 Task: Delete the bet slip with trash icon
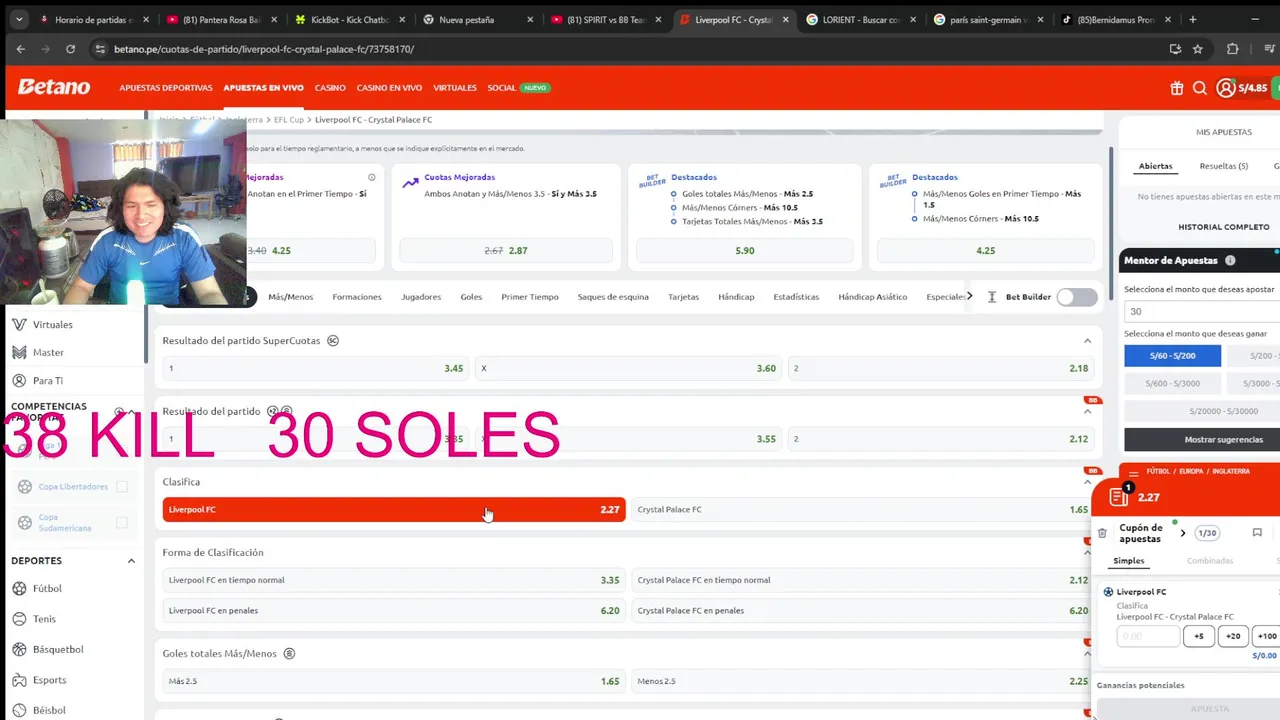pyautogui.click(x=1102, y=533)
